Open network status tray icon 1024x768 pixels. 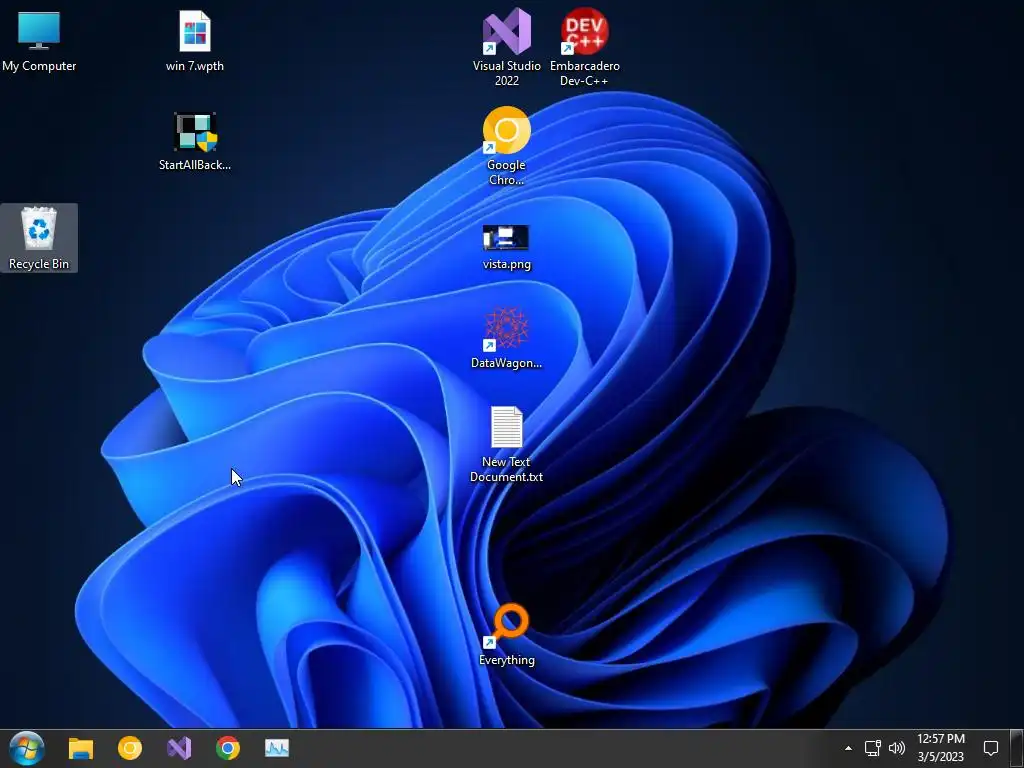click(x=873, y=748)
